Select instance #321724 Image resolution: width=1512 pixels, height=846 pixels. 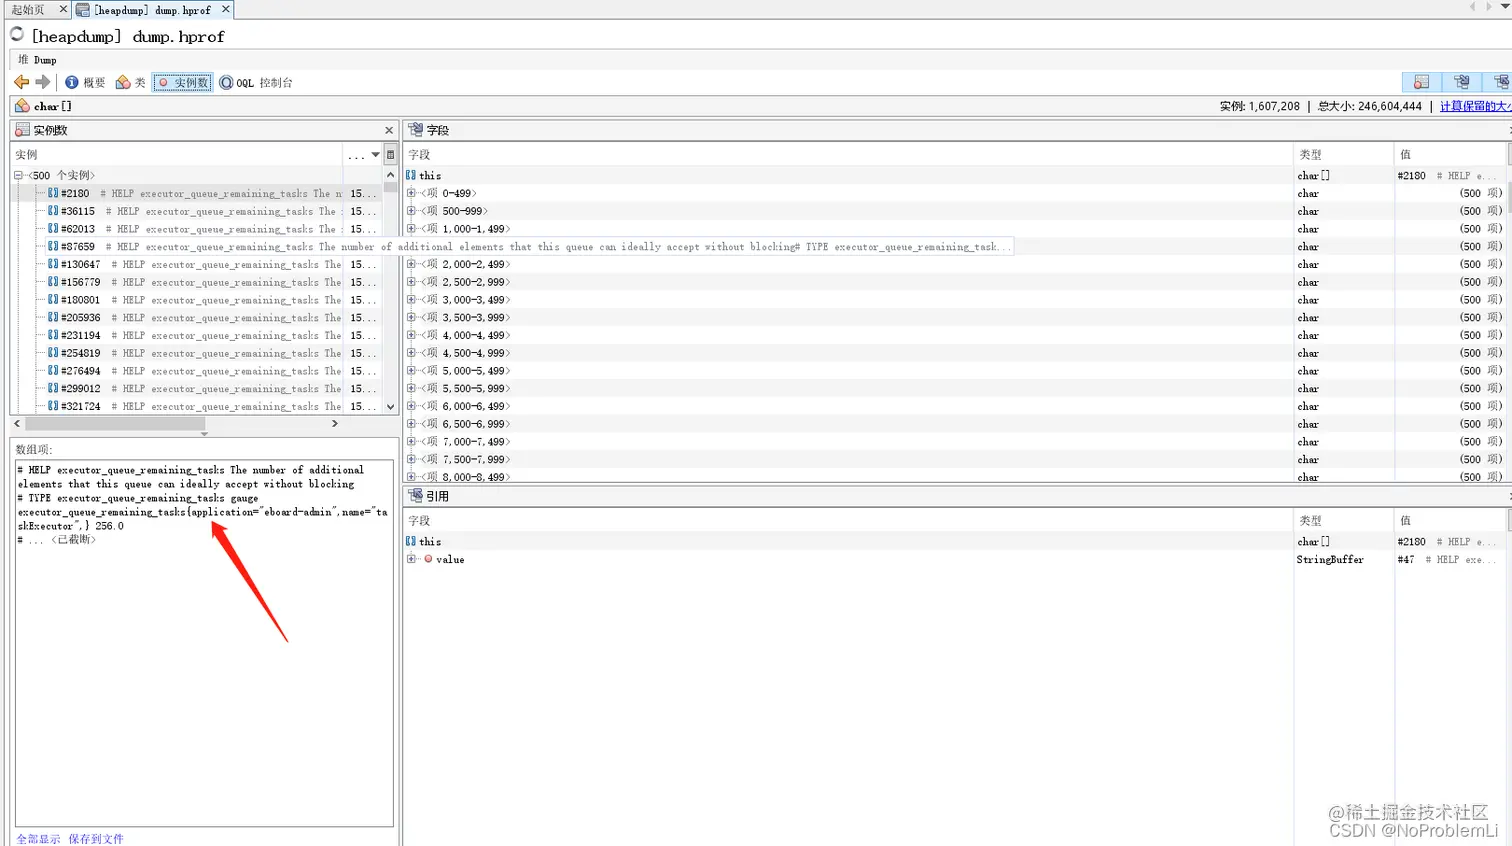(196, 406)
